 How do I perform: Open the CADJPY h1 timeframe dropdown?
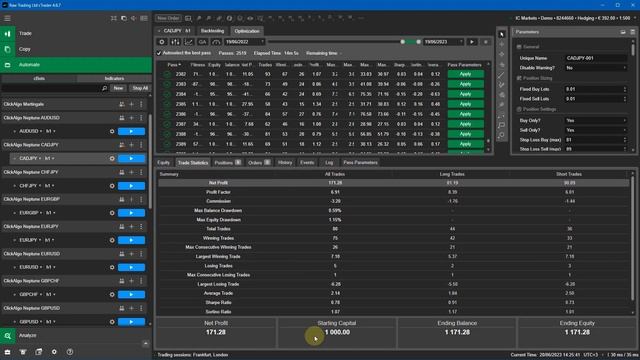(x=50, y=158)
